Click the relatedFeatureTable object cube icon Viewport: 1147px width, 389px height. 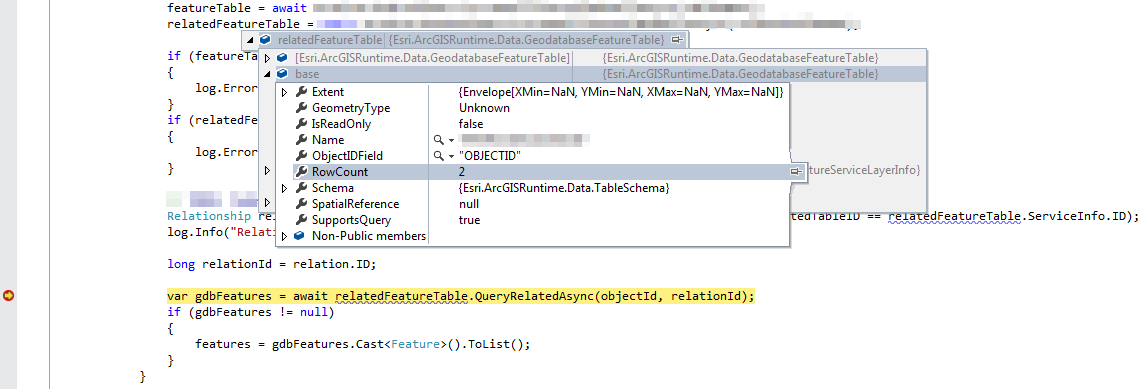coord(266,39)
